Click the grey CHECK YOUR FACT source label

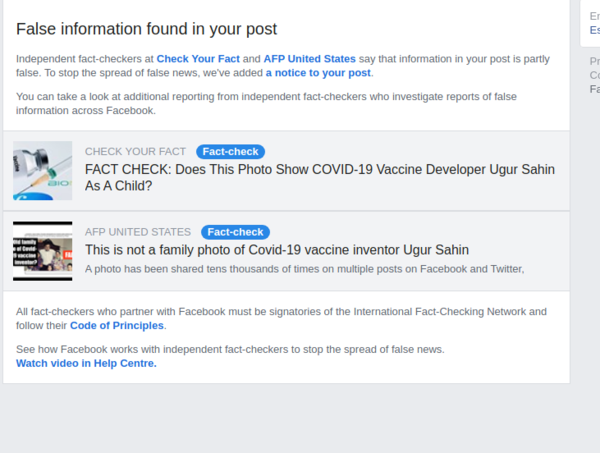(135, 152)
